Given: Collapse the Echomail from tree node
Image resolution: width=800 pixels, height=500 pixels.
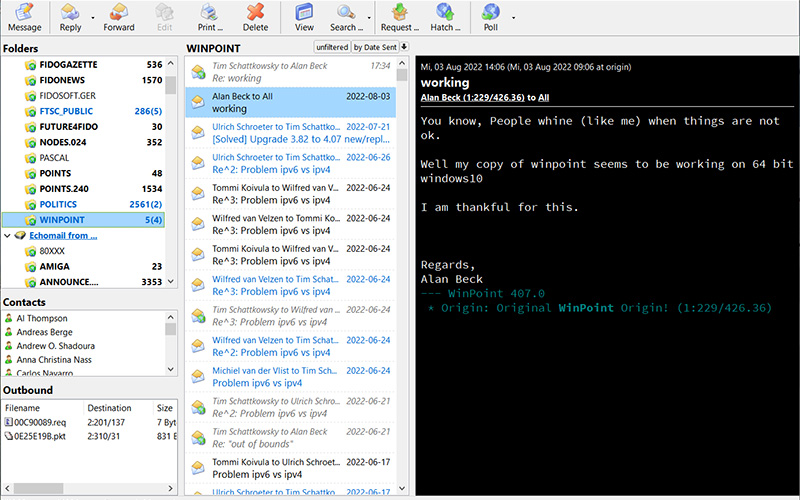Looking at the screenshot, I should click(x=7, y=236).
